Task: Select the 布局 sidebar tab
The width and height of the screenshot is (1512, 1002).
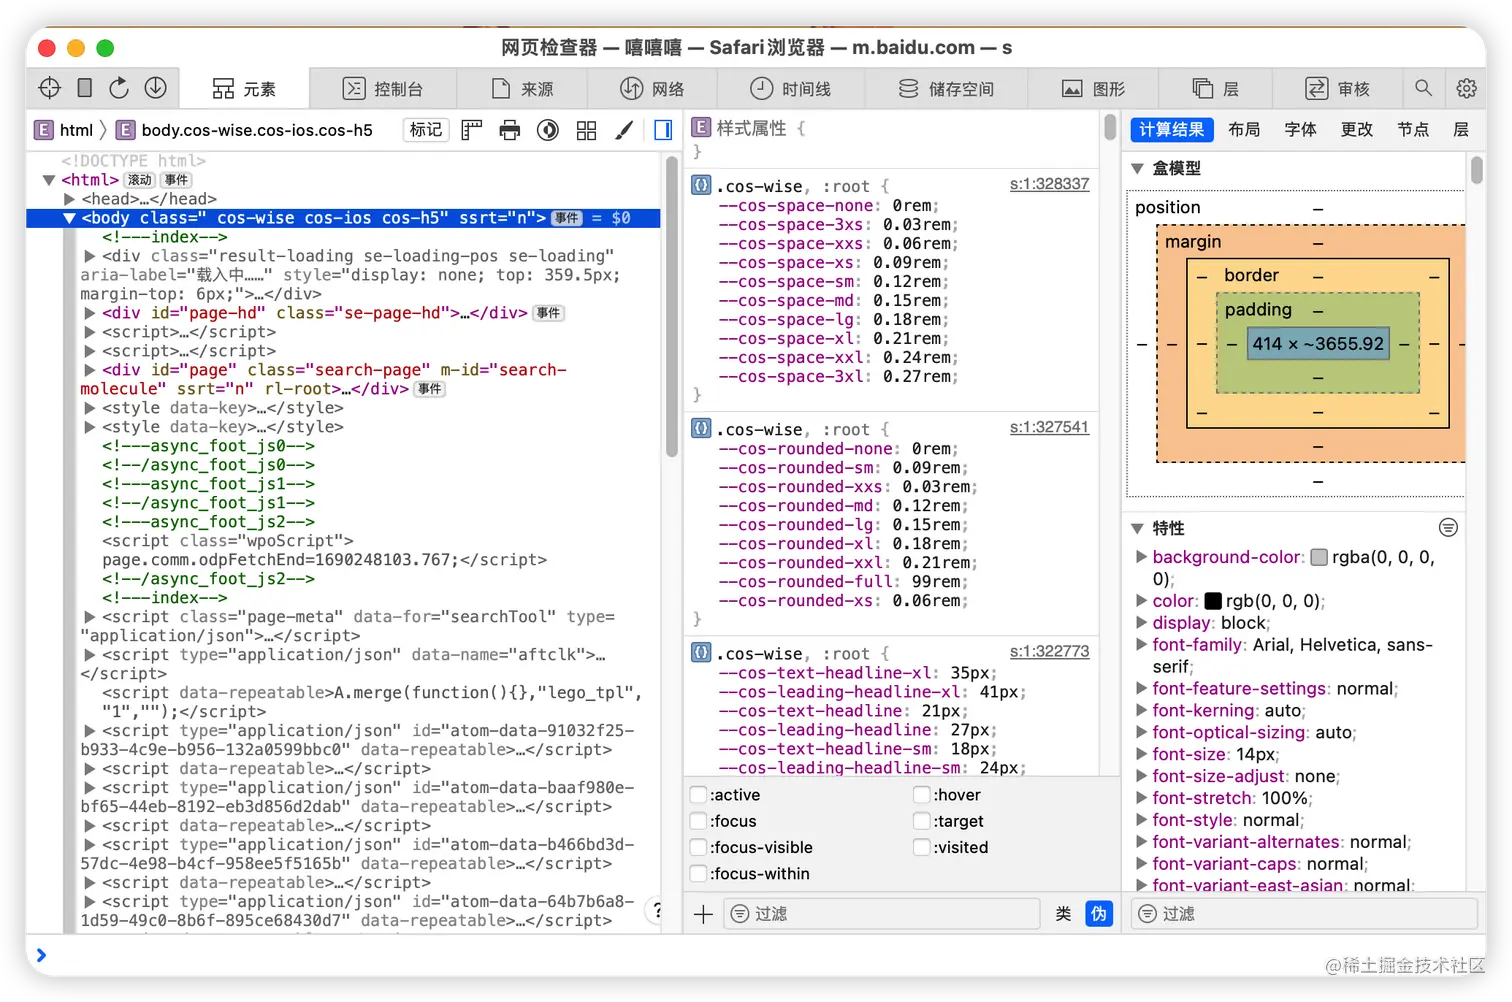Action: click(1244, 130)
